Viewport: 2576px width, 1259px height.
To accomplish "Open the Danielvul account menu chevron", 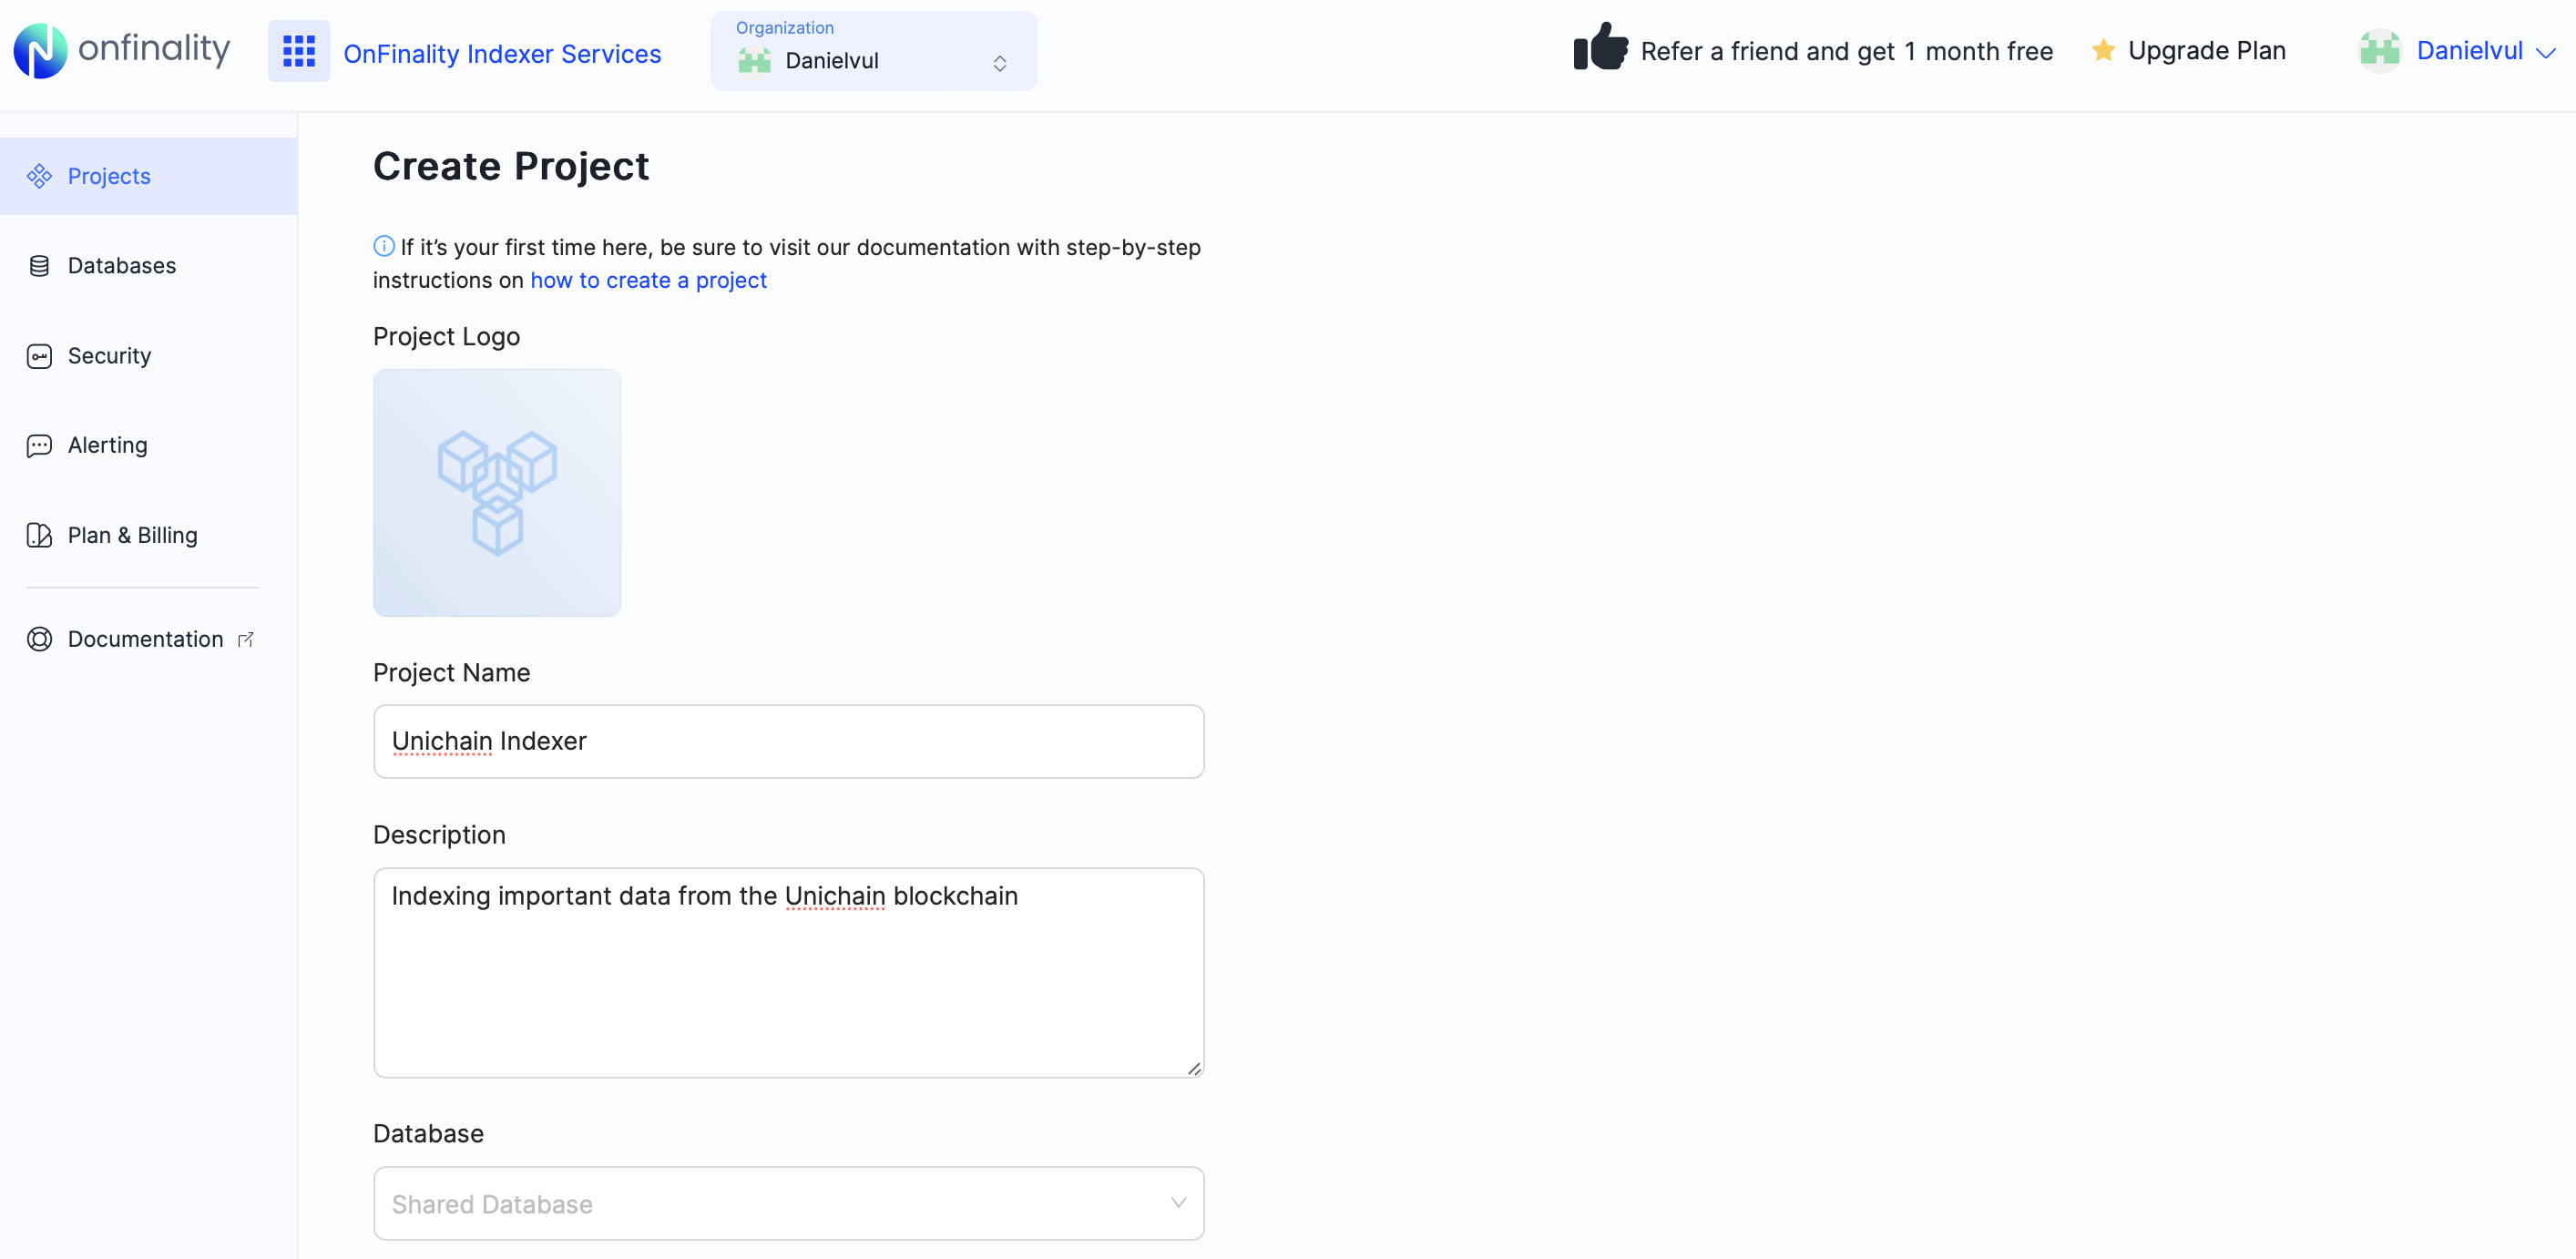I will [x=2546, y=53].
